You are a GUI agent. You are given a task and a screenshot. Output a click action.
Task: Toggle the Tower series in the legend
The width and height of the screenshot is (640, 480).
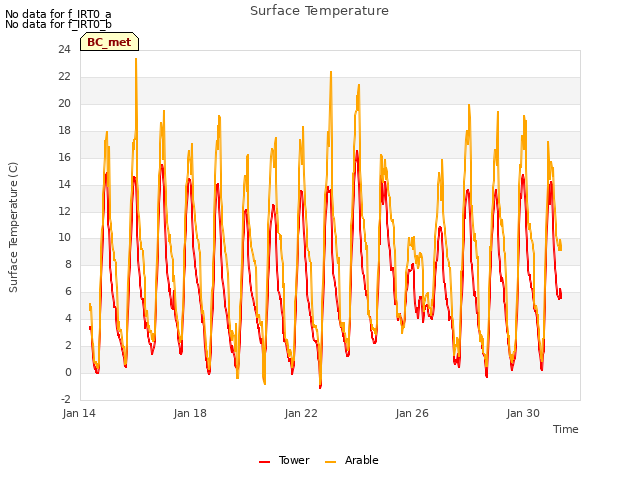click(x=284, y=460)
